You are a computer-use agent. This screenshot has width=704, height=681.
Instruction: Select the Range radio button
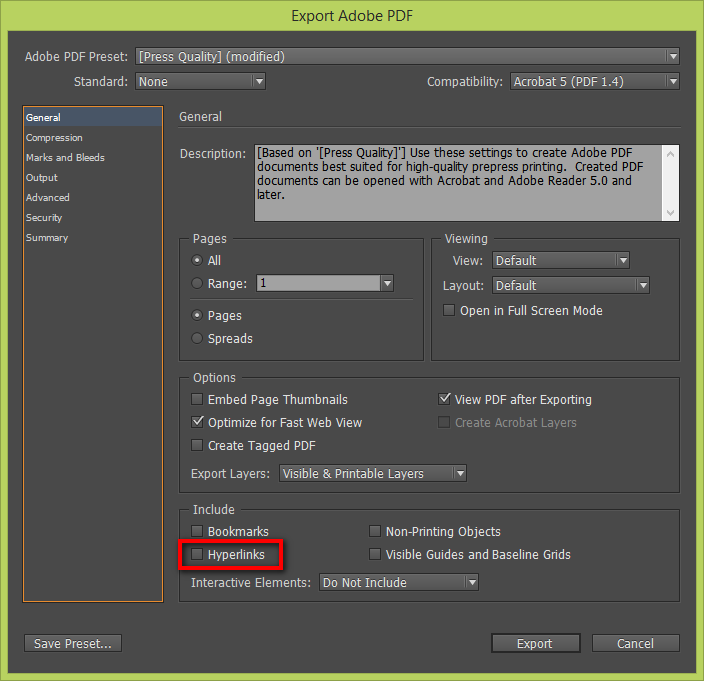pos(197,284)
